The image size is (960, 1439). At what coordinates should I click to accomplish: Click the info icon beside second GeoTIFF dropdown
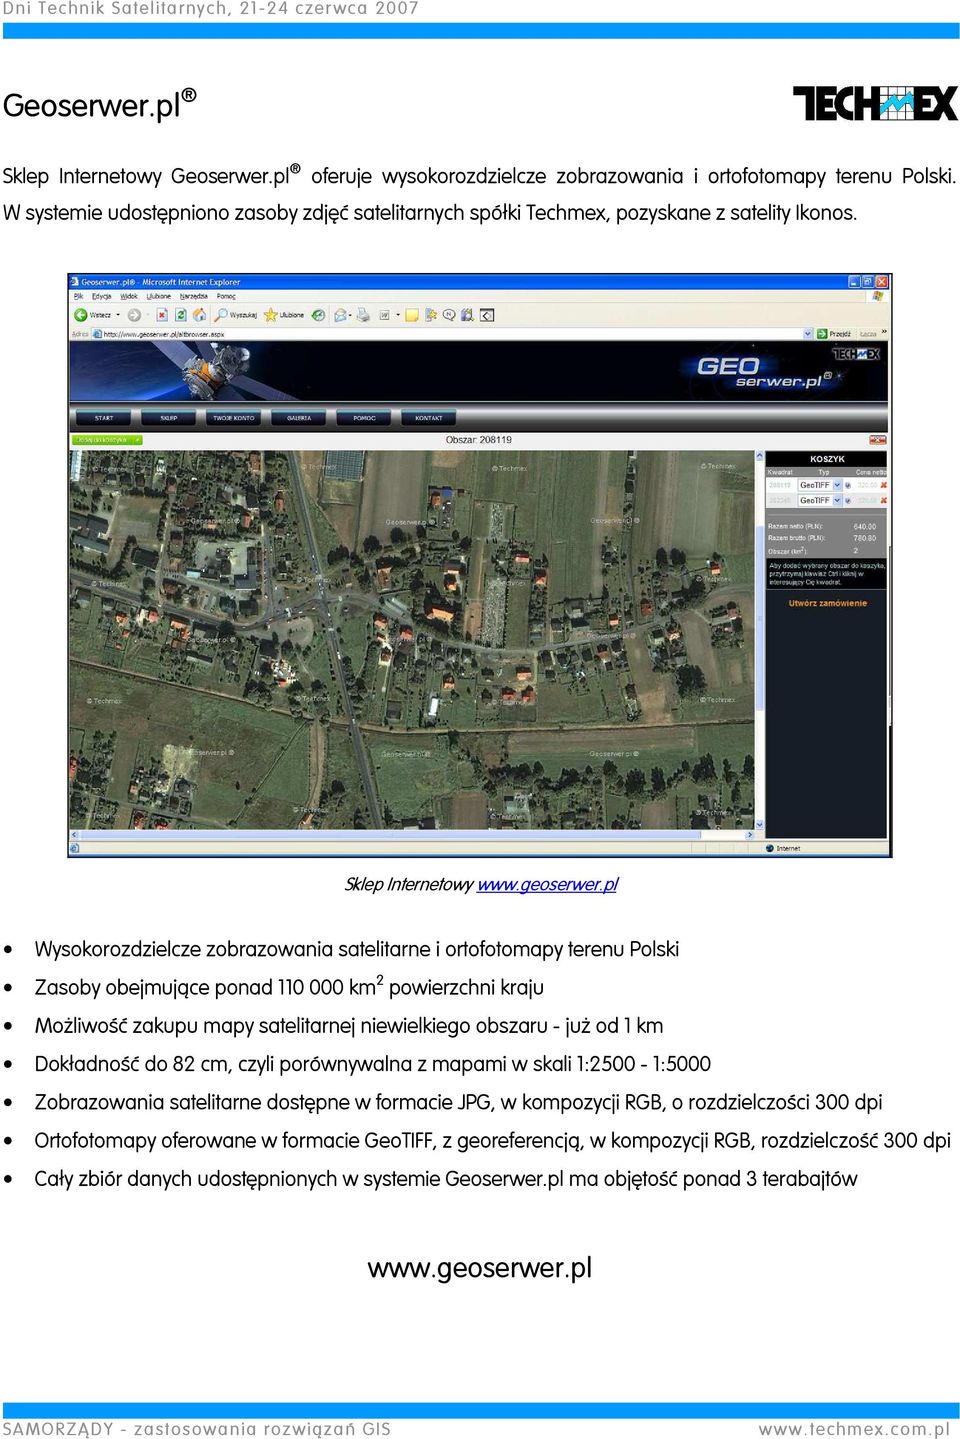[x=848, y=500]
